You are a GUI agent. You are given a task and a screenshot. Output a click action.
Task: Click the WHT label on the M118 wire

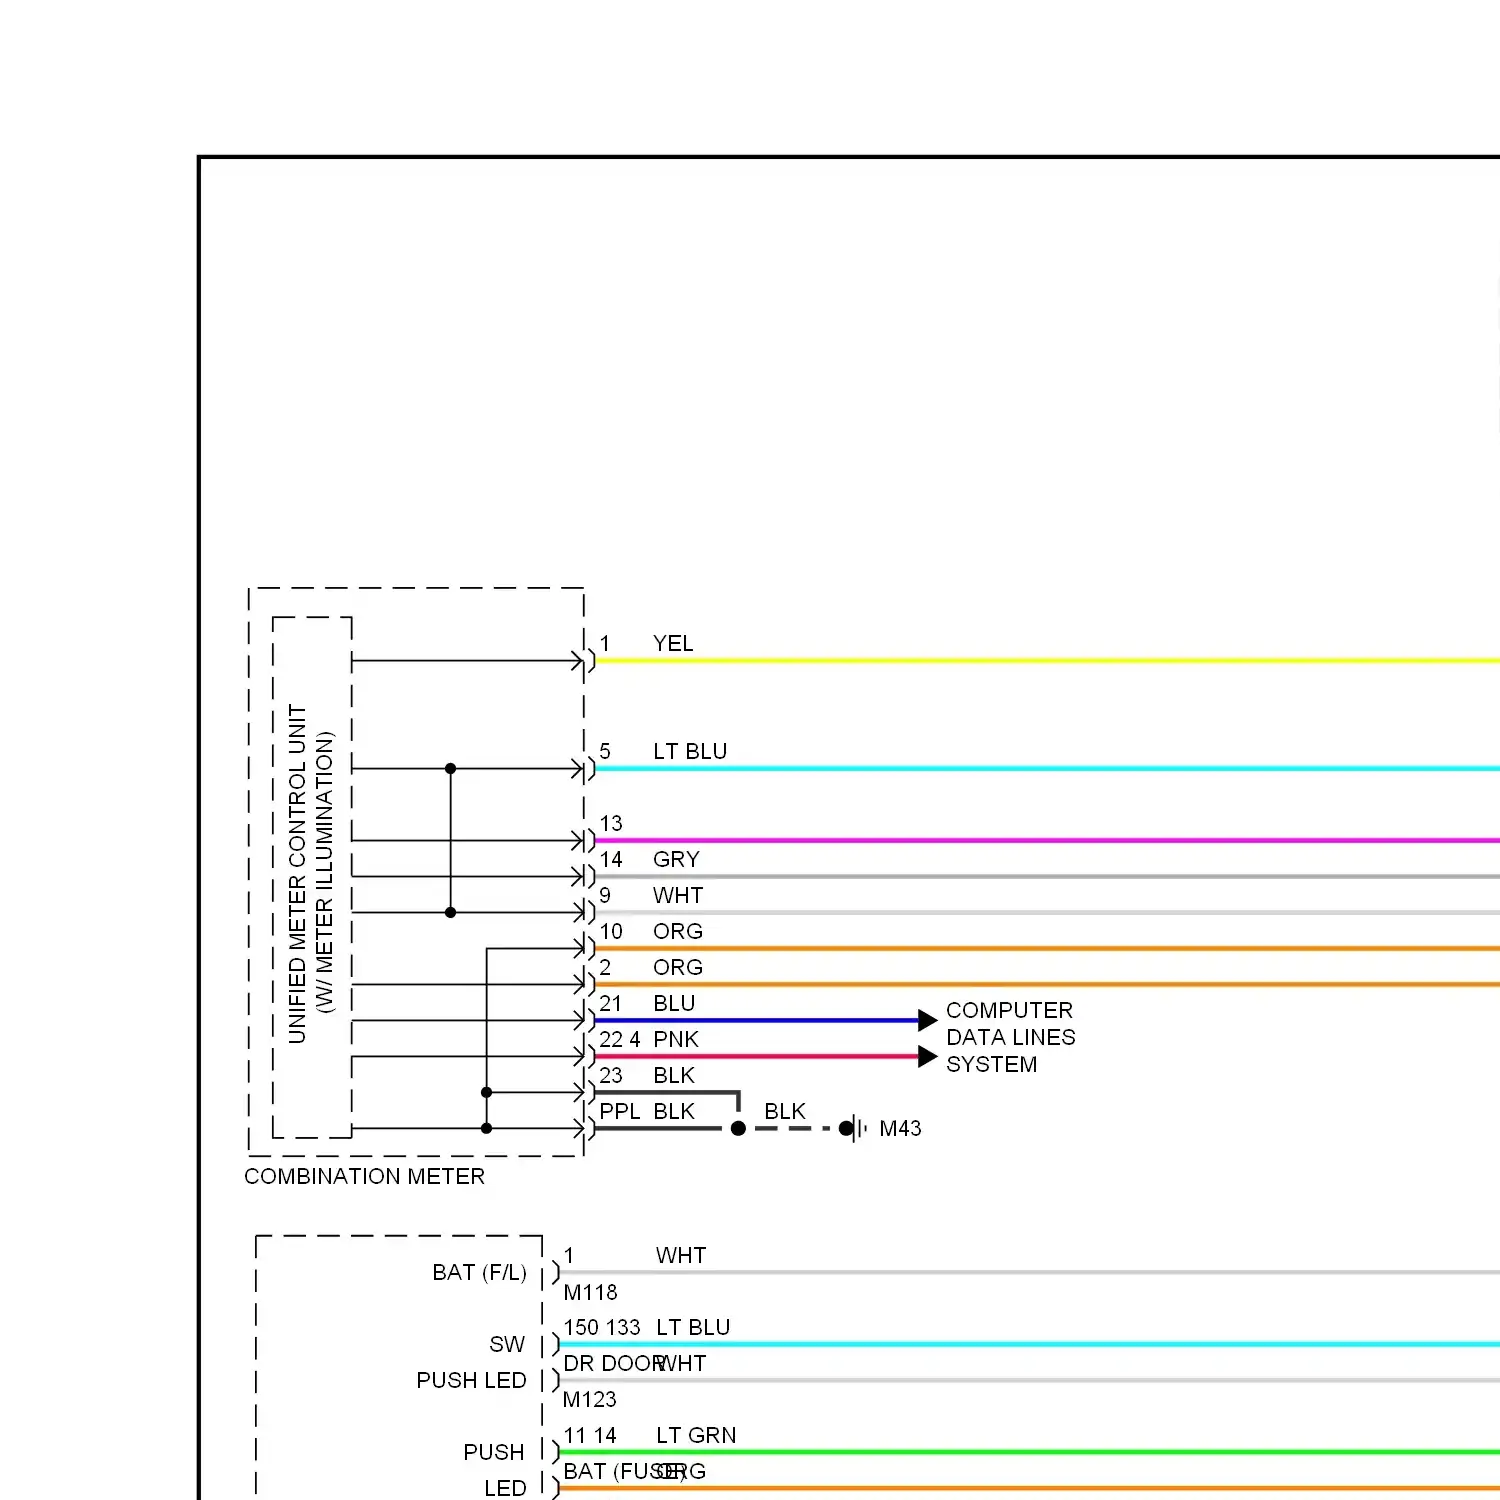[681, 1255]
